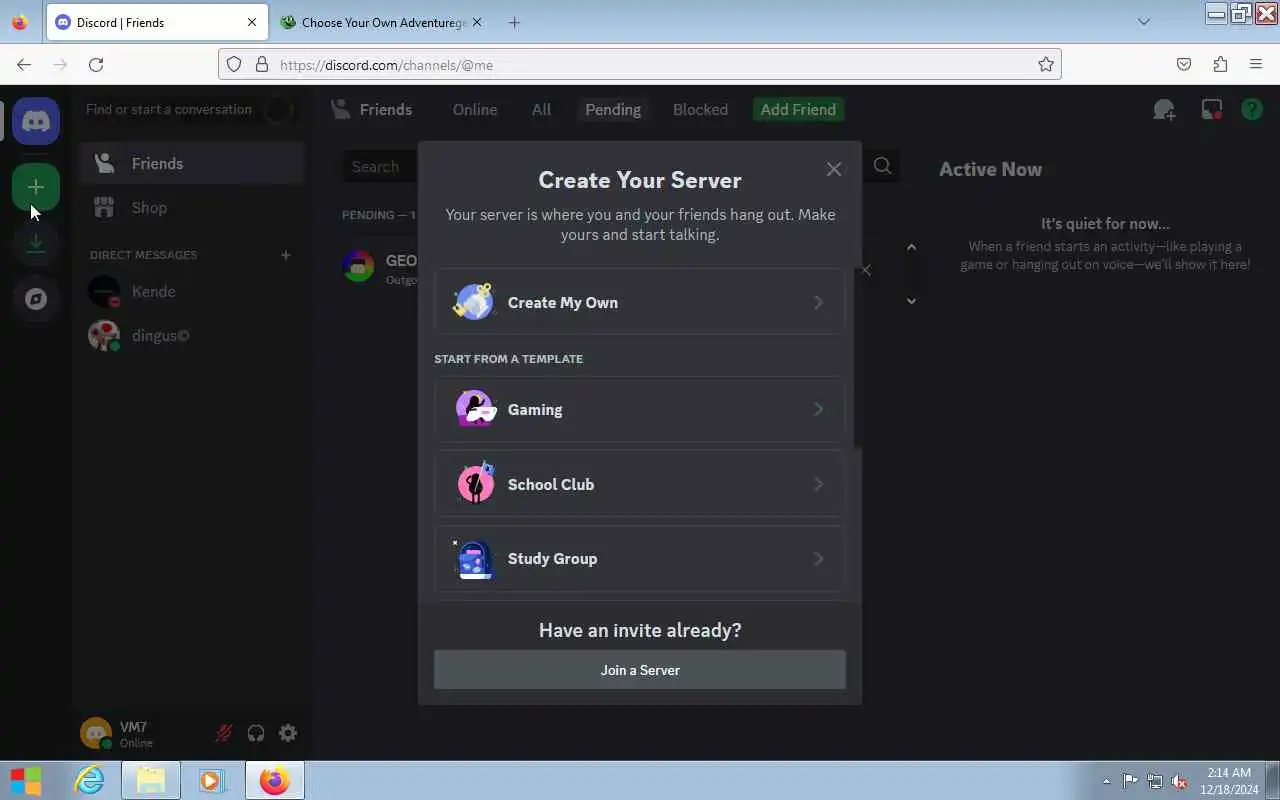Open the Save to Pocket icon

(1184, 65)
